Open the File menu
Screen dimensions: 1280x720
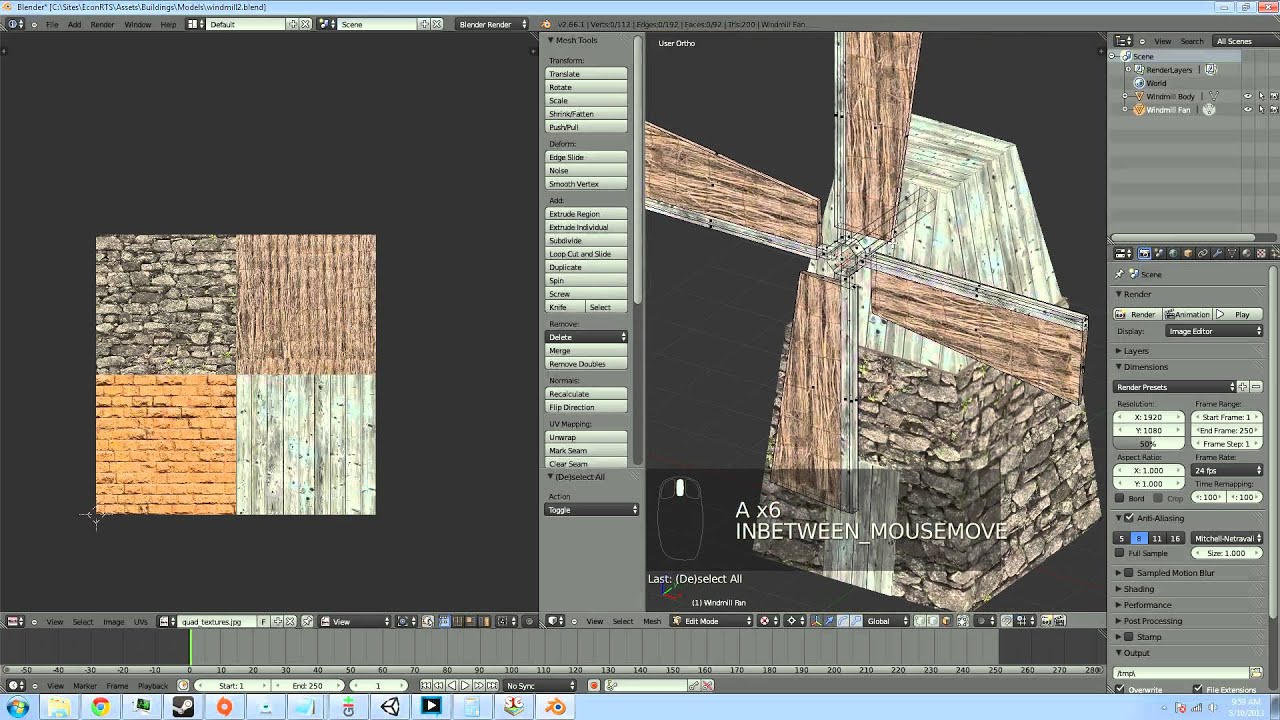(x=52, y=24)
